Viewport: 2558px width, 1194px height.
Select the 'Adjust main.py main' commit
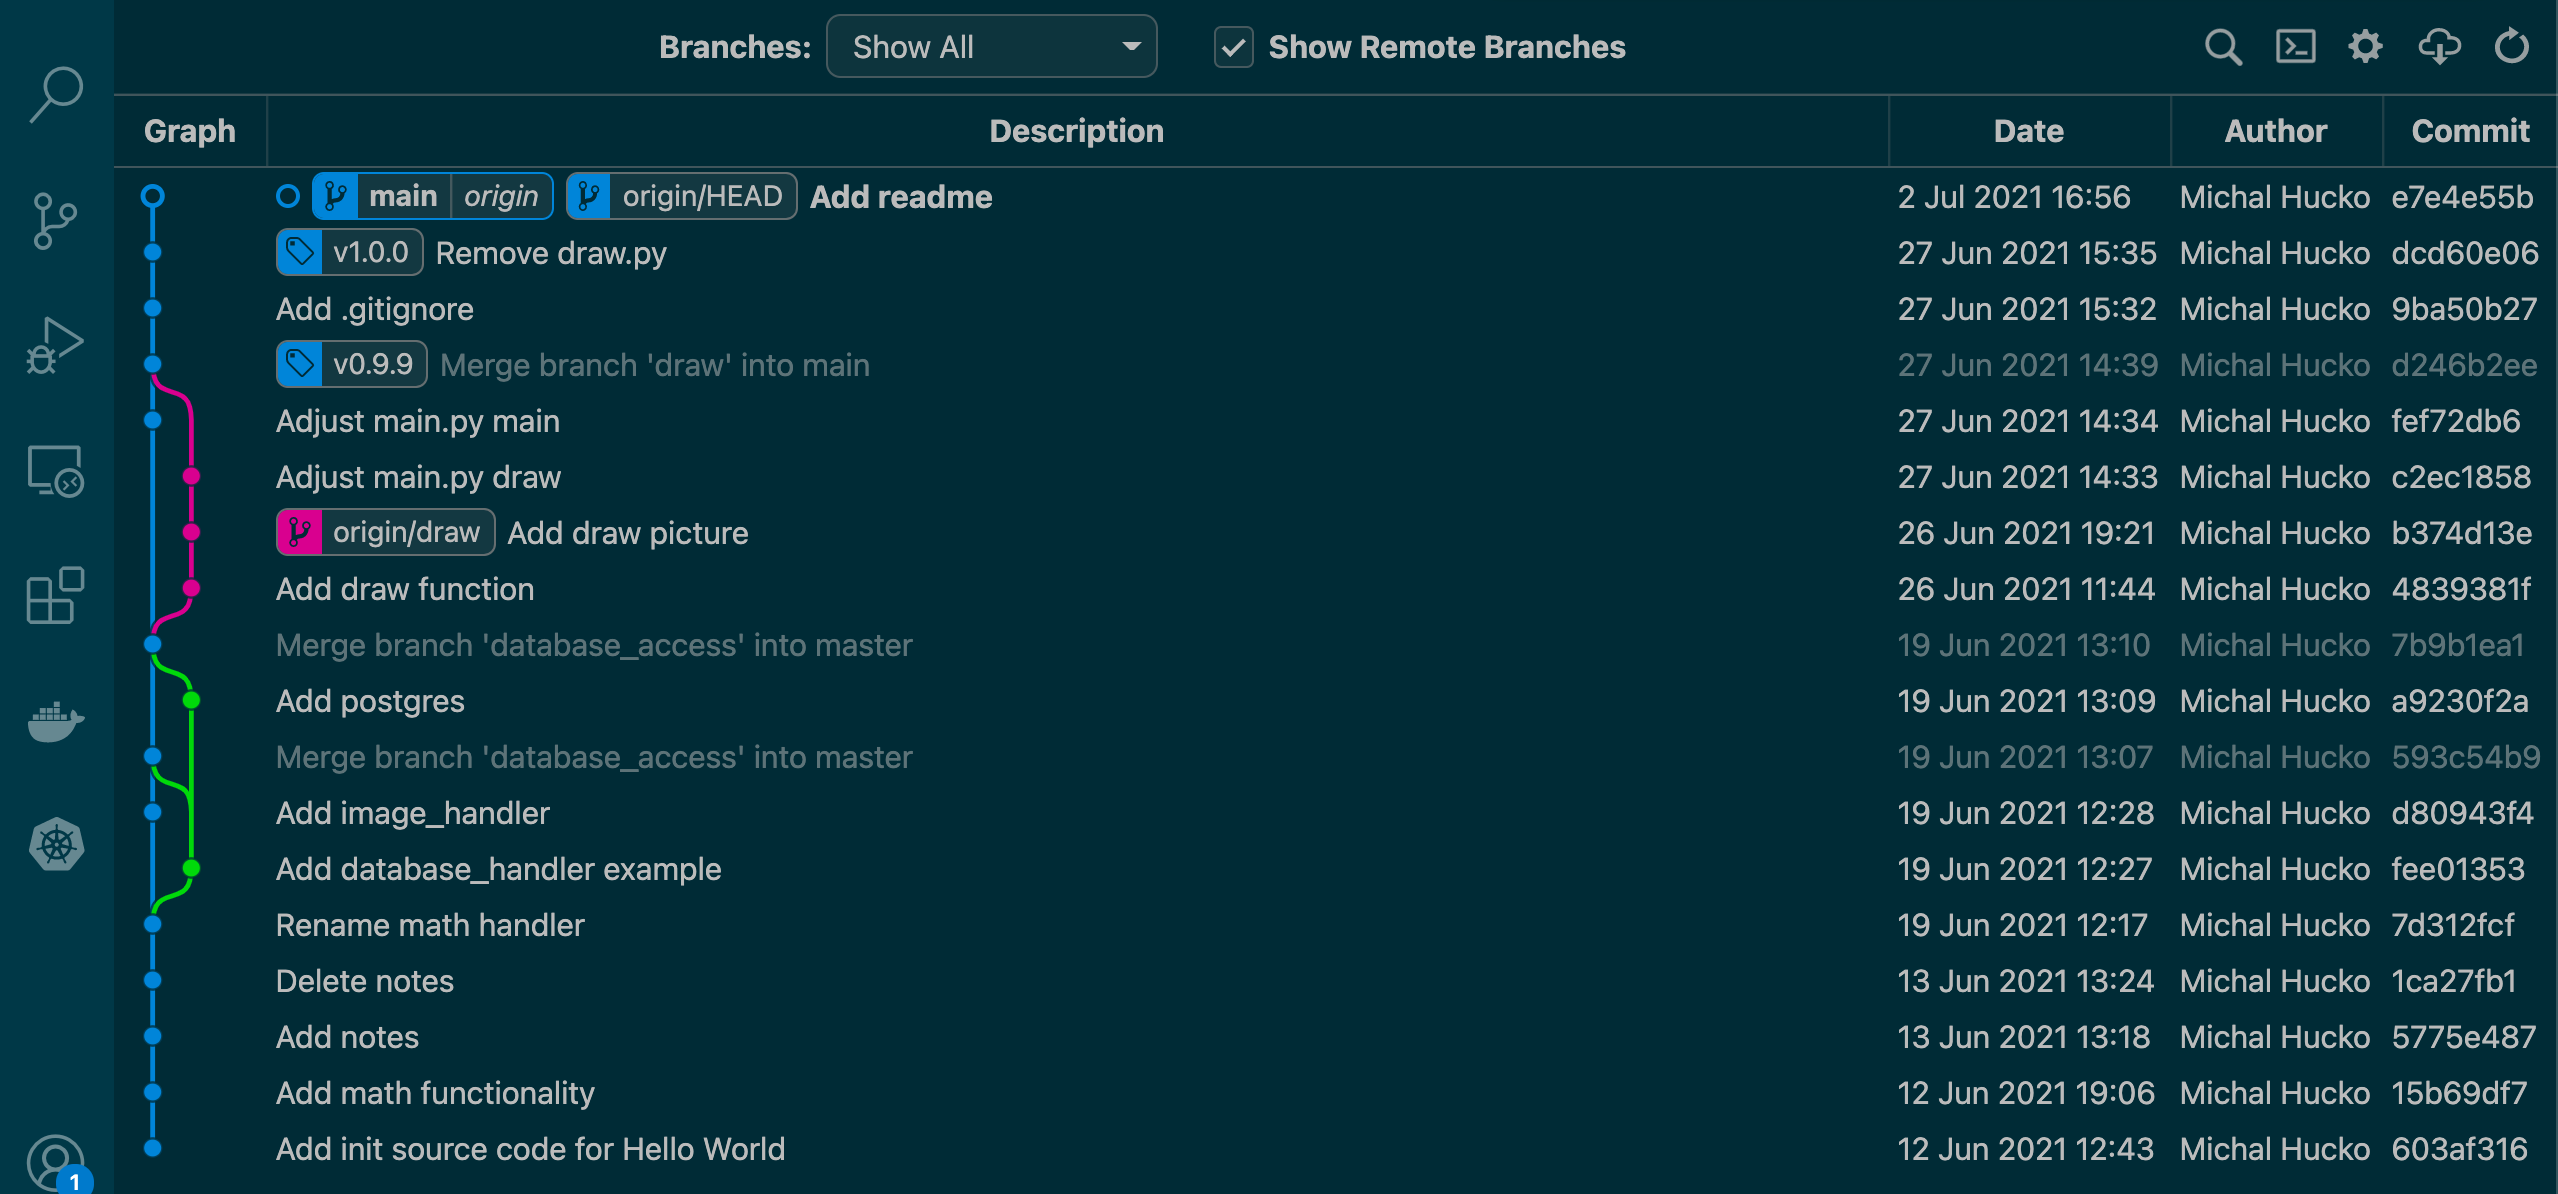click(x=418, y=421)
